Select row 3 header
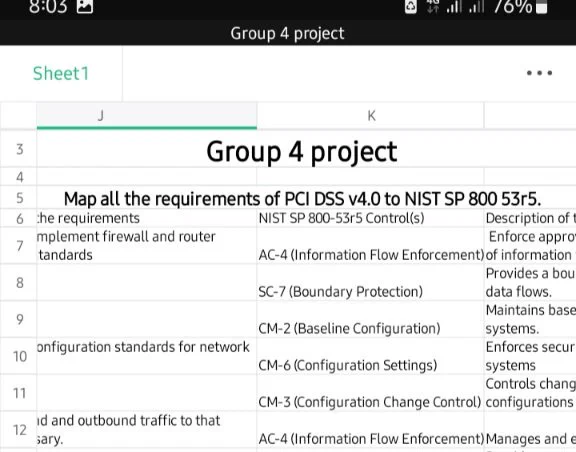This screenshot has width=576, height=452. (x=19, y=149)
